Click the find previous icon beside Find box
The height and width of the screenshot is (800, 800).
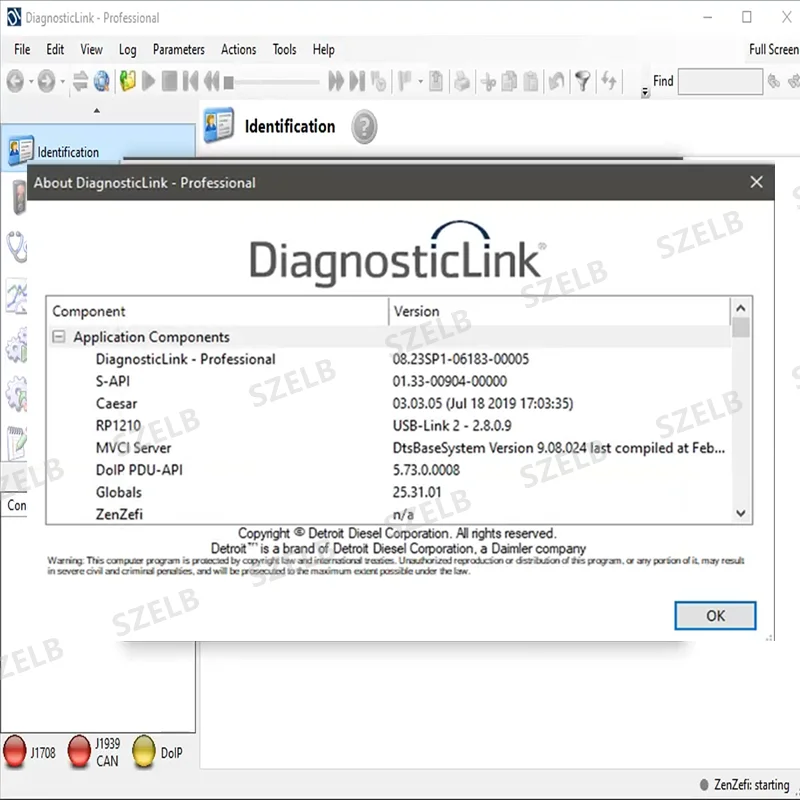(x=774, y=81)
